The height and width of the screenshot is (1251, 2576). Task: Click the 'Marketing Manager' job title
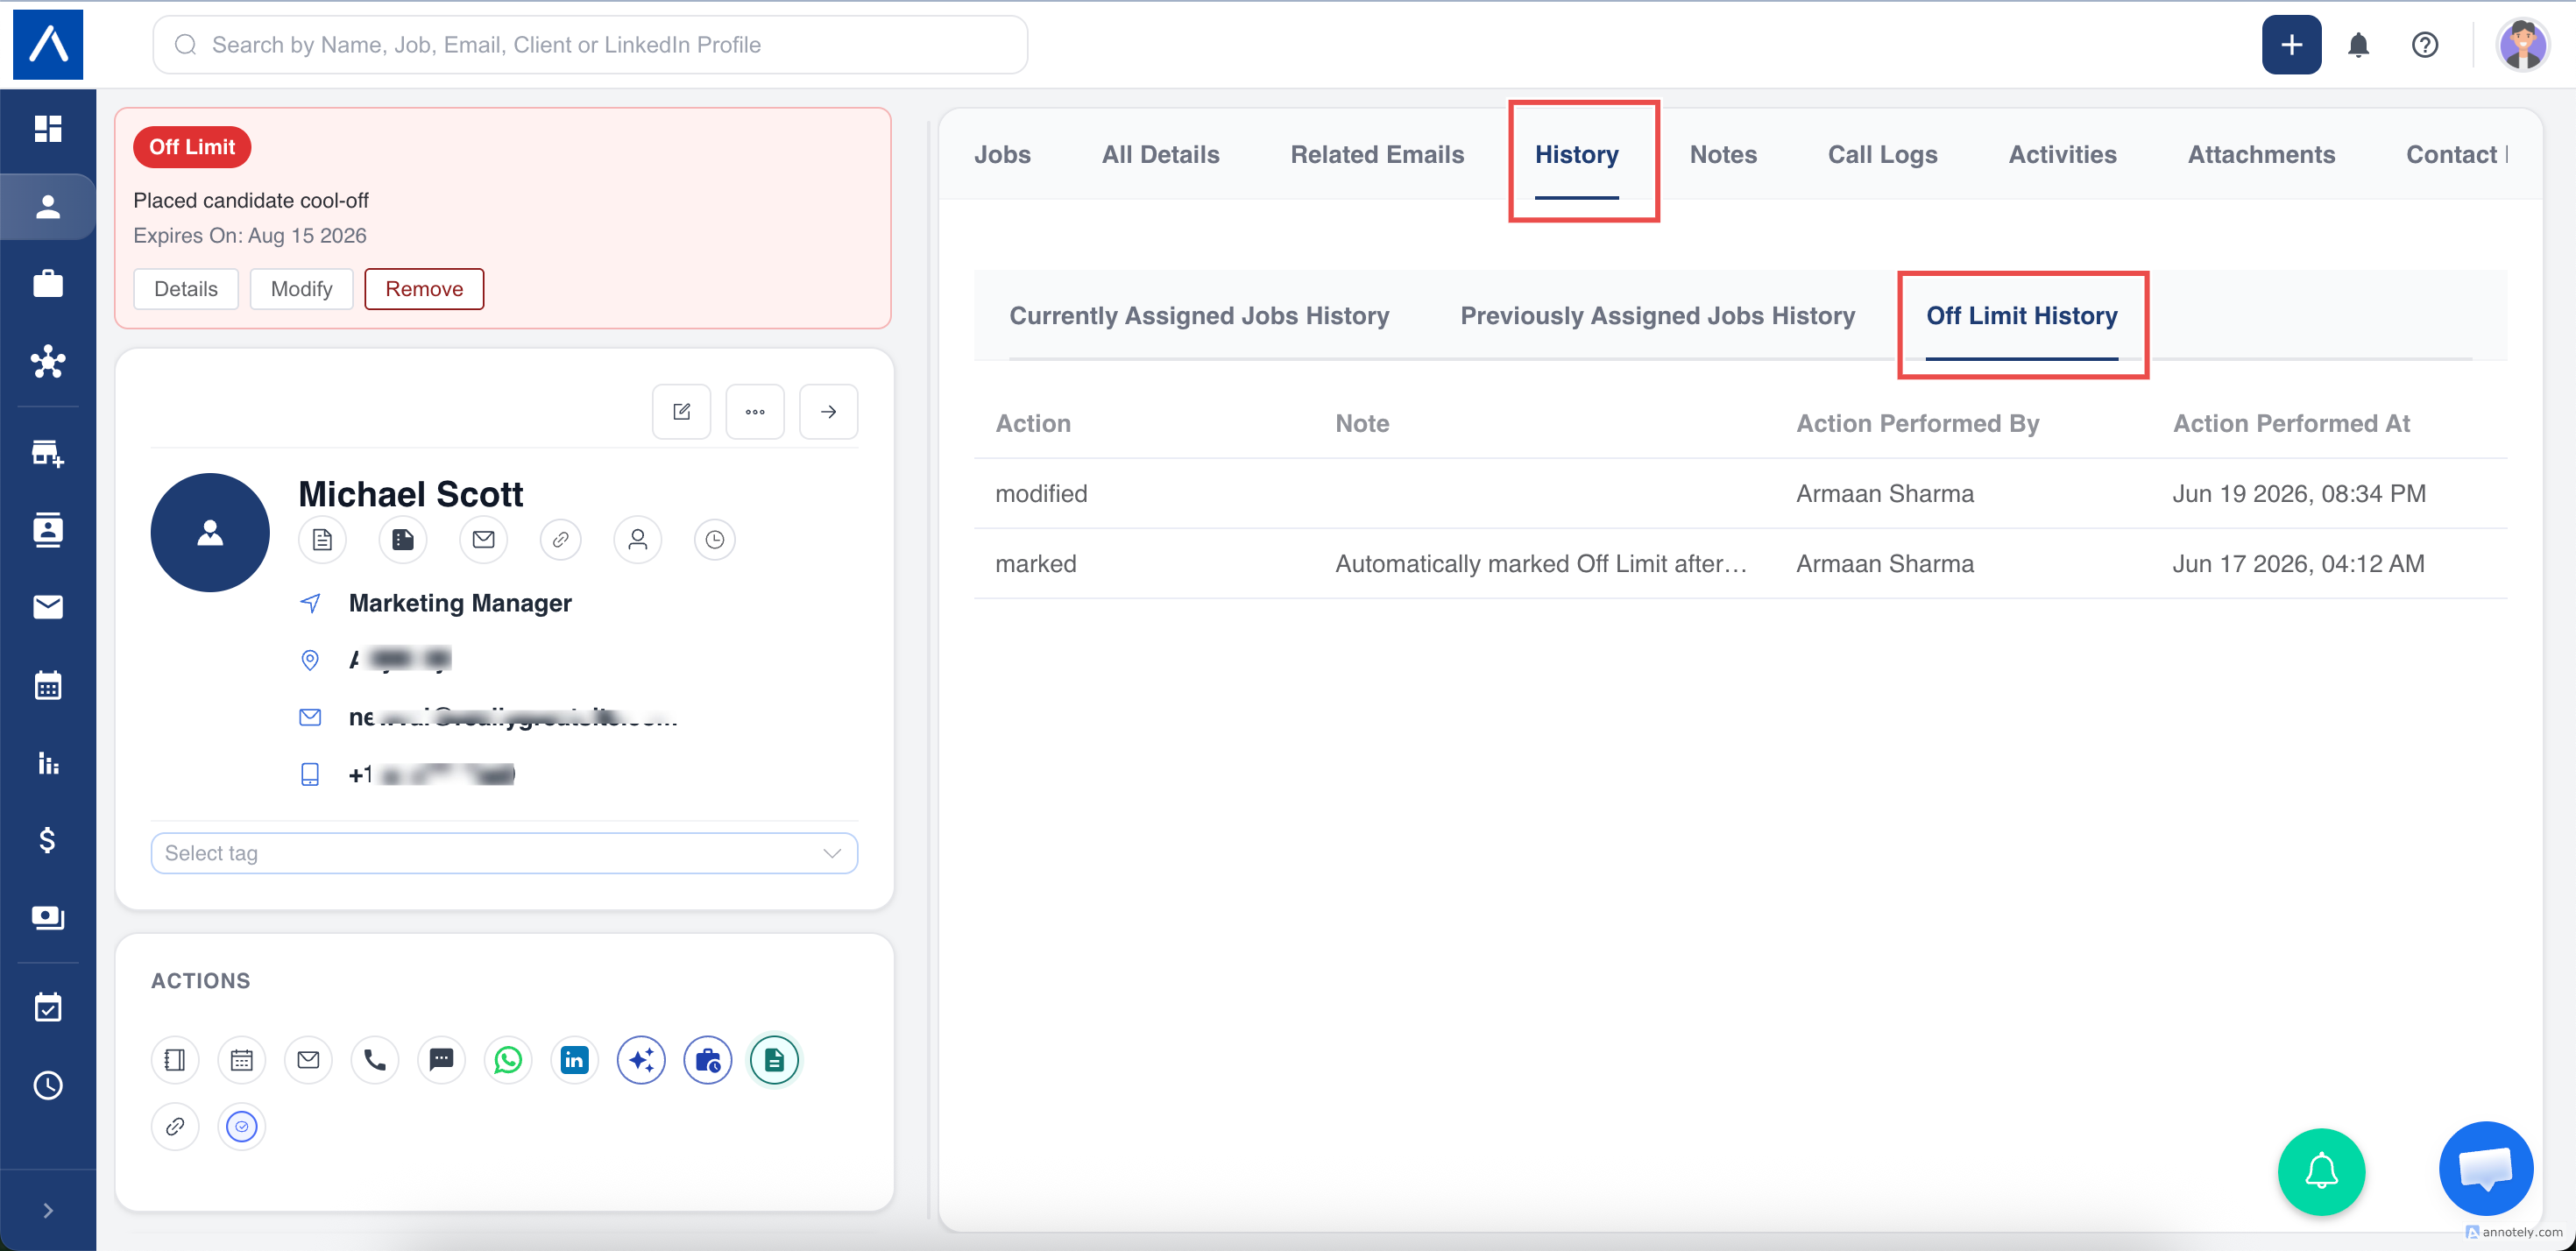pyautogui.click(x=460, y=603)
